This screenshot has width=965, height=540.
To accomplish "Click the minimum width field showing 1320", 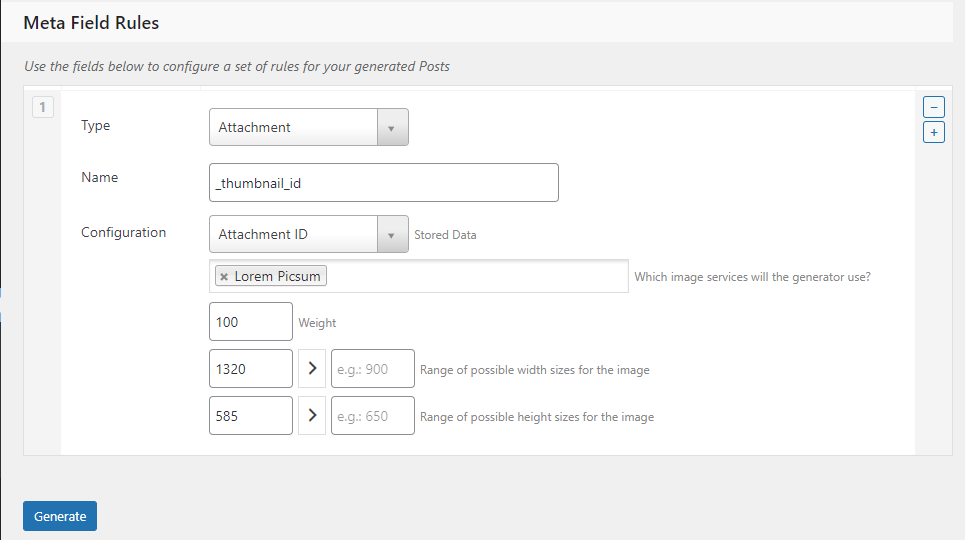I will tap(251, 369).
